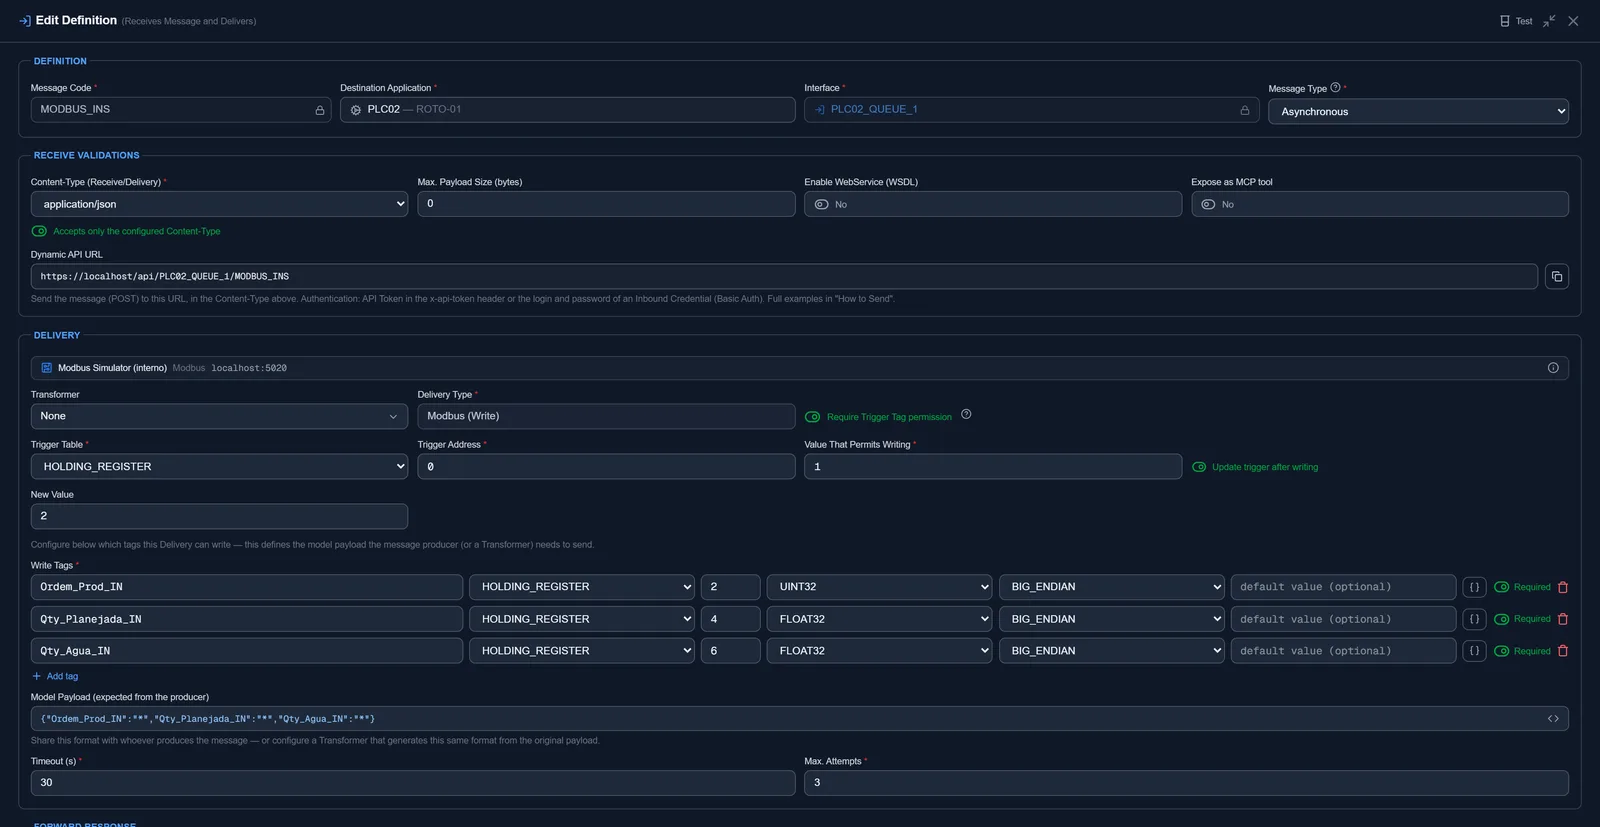1600x827 pixels.
Task: Open the Trigger Table HOLDING_REGISTER dropdown
Action: click(x=219, y=467)
